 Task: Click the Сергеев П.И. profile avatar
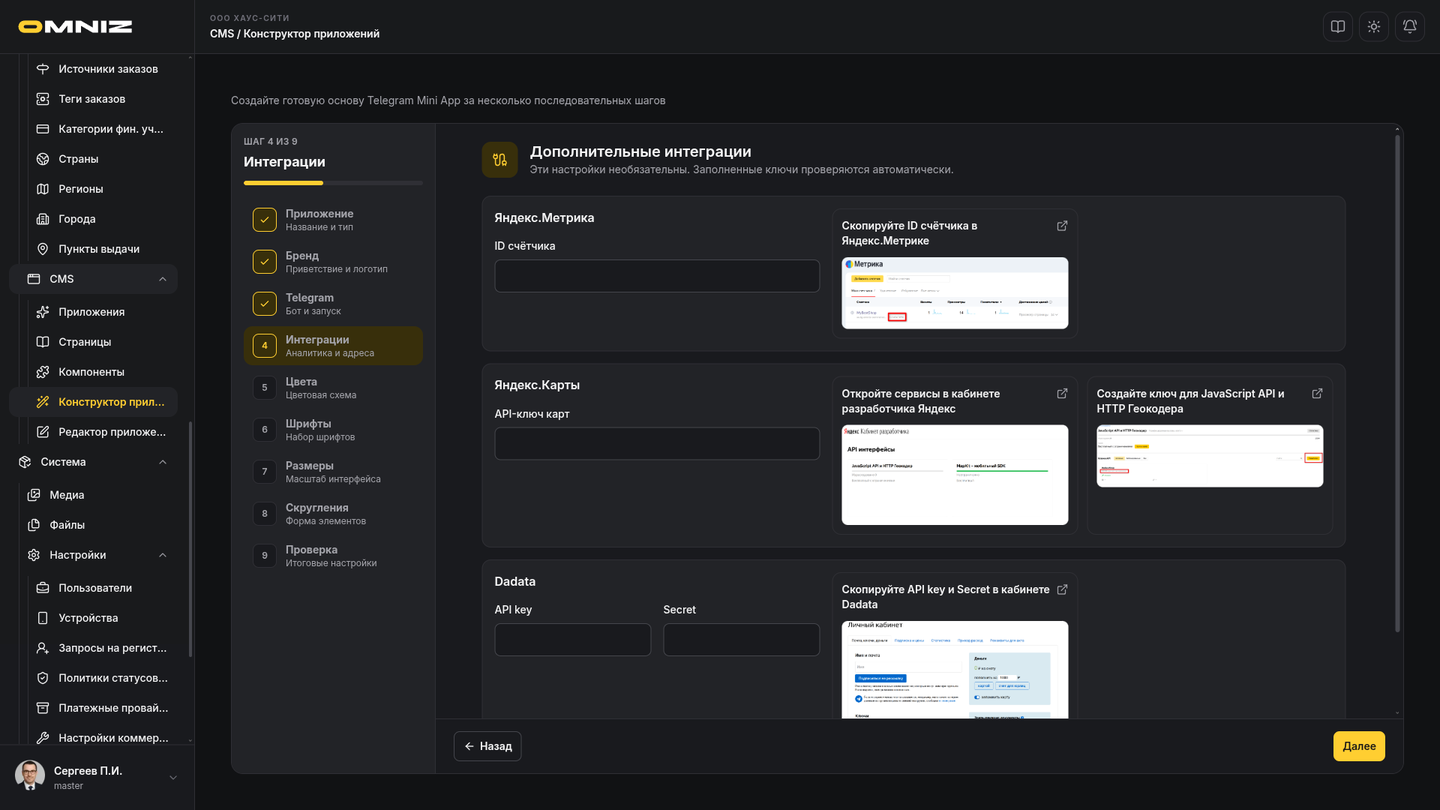pyautogui.click(x=30, y=776)
